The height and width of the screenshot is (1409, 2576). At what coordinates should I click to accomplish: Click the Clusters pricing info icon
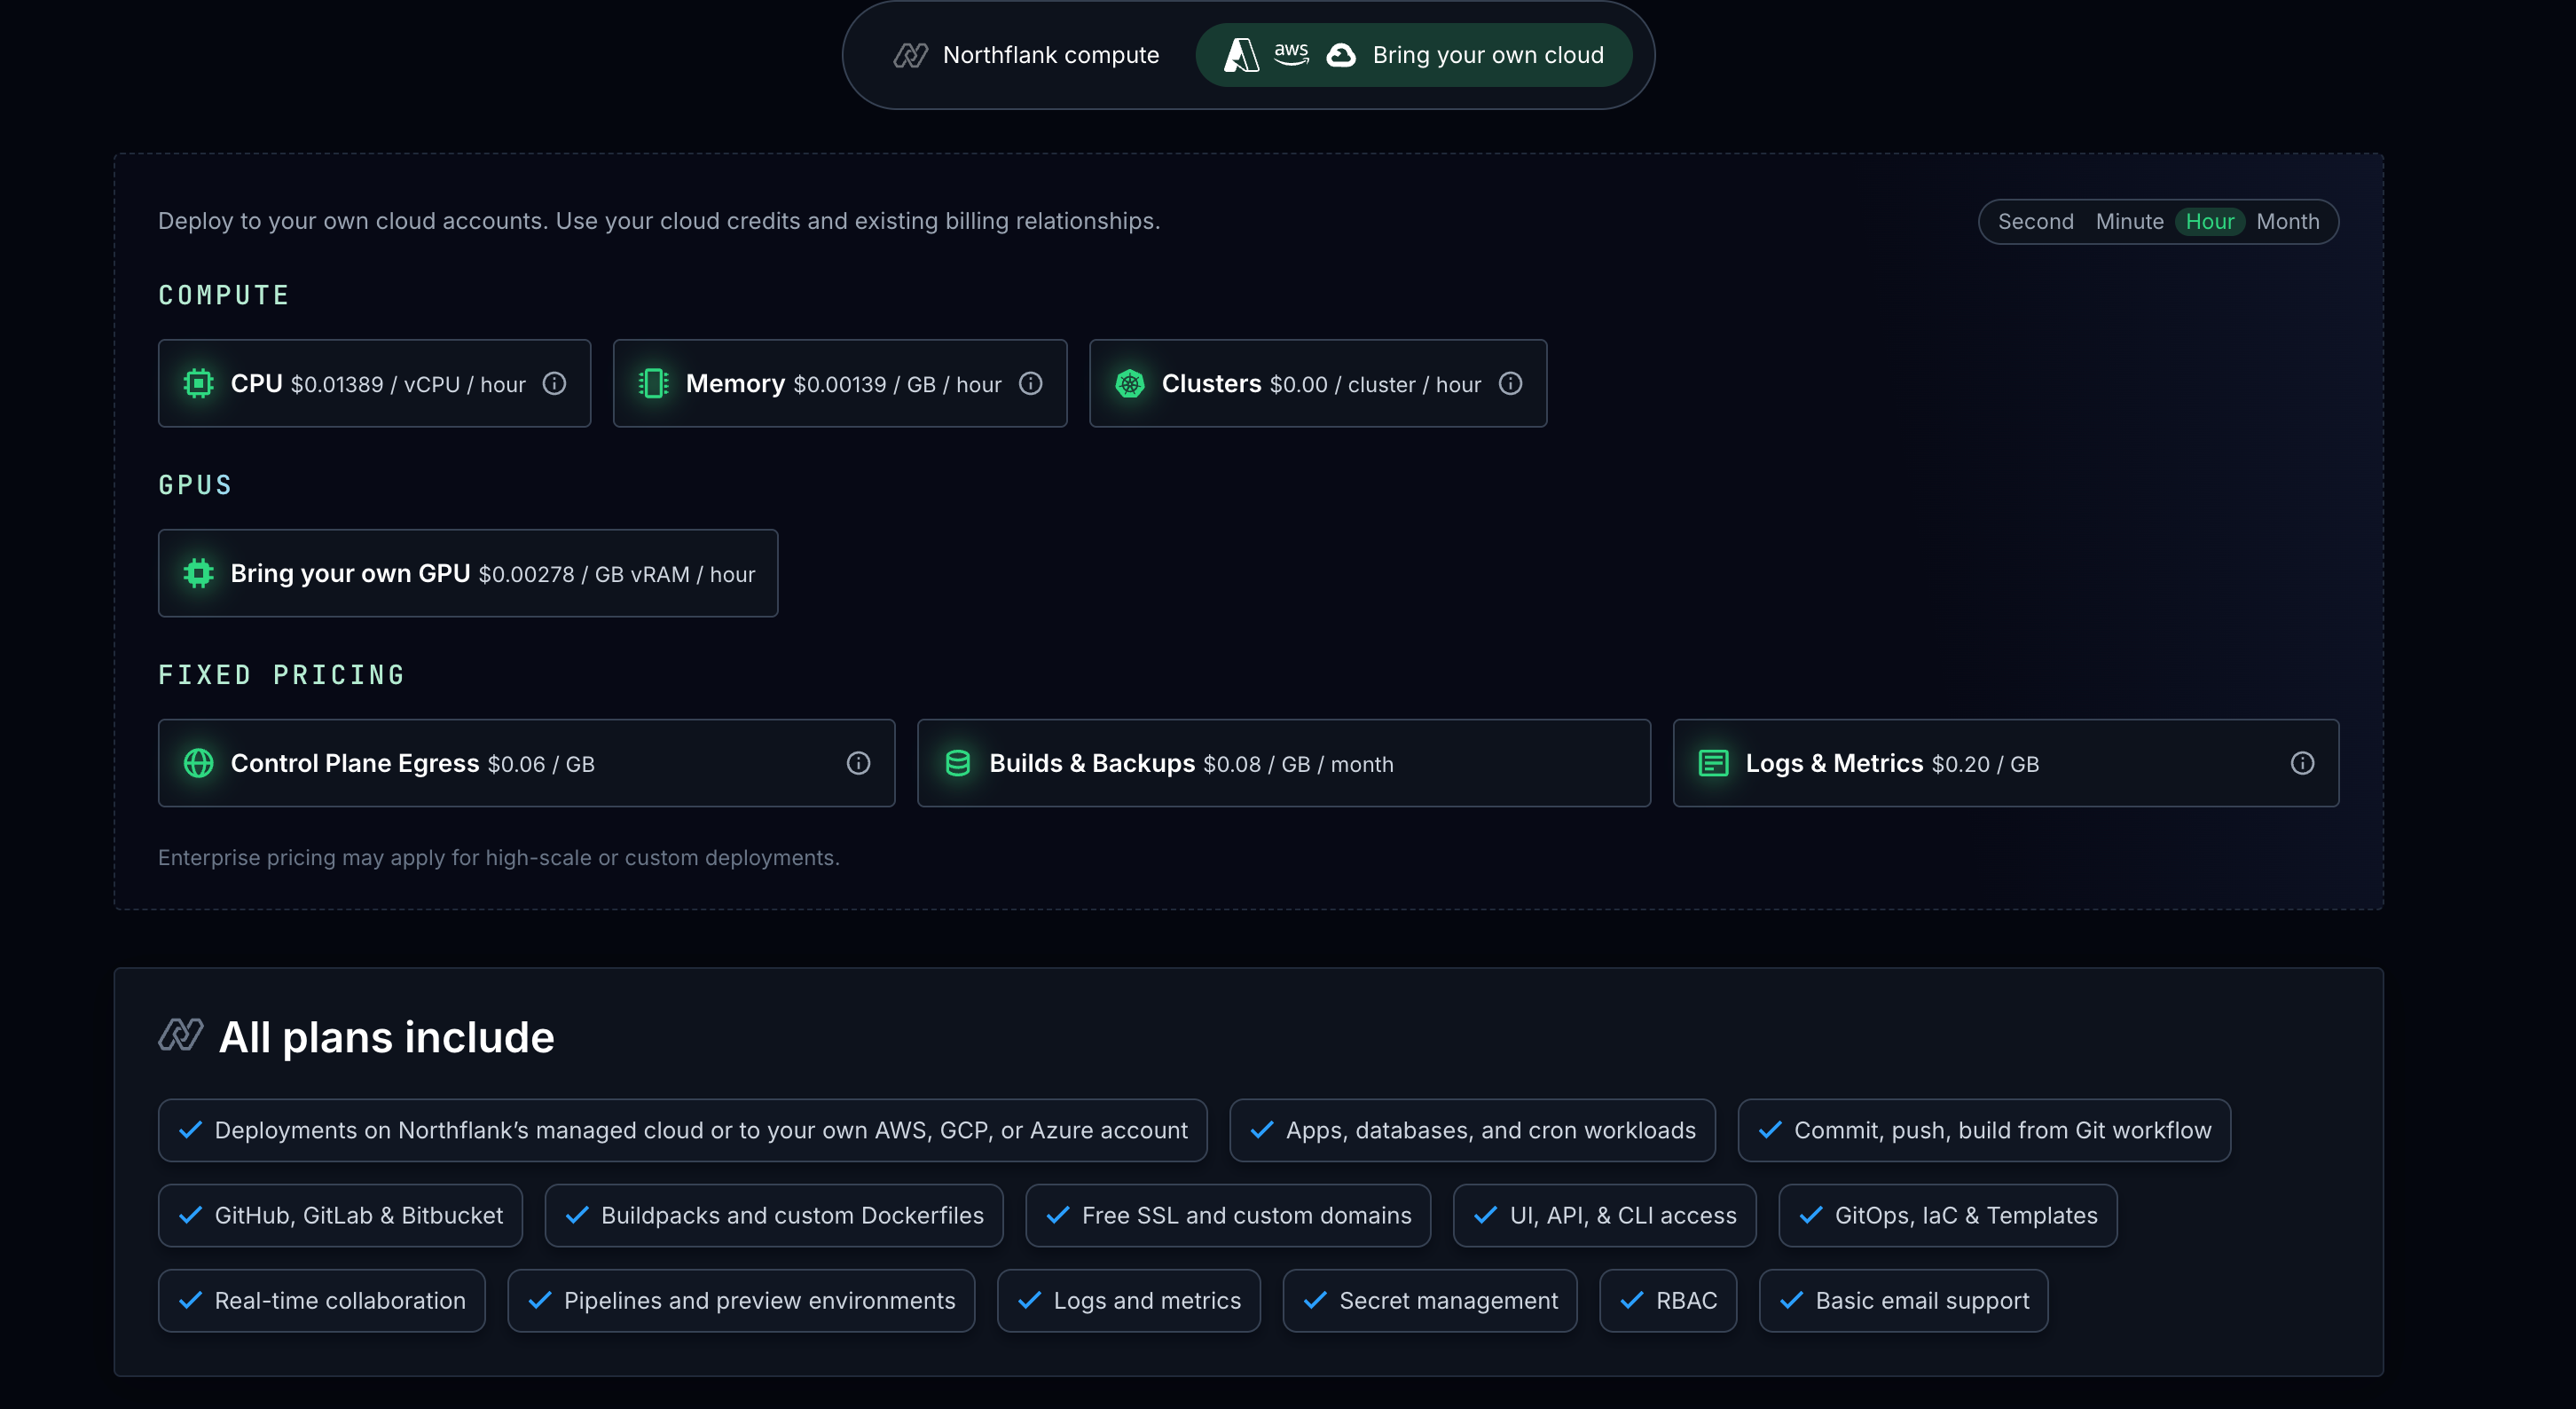(x=1510, y=384)
